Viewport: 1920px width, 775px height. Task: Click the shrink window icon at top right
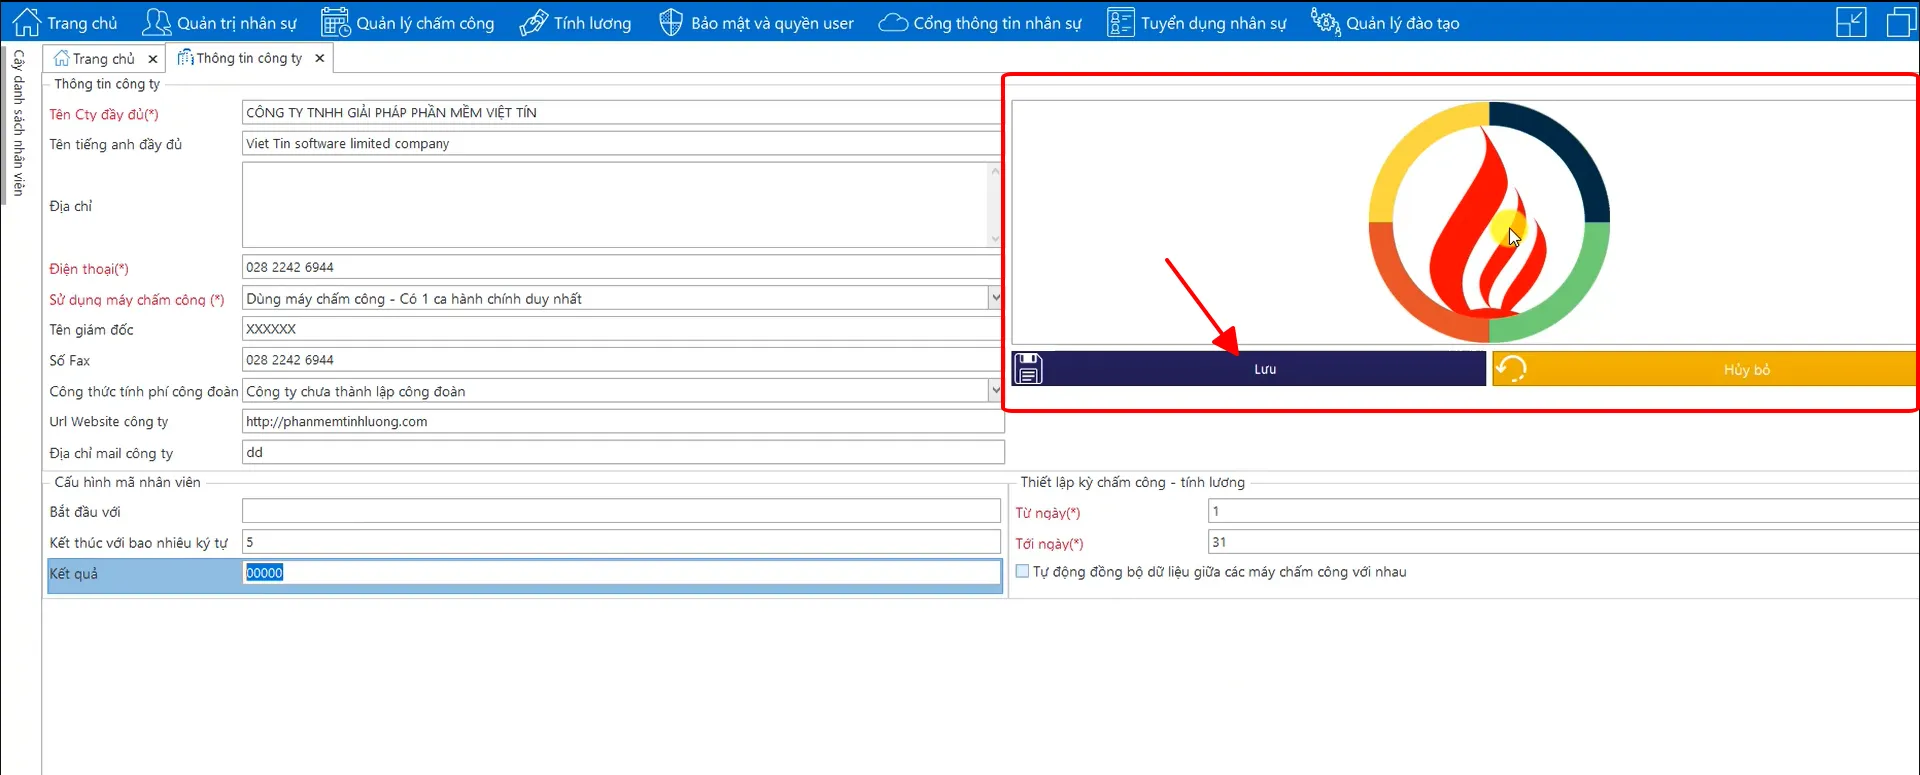(x=1851, y=22)
